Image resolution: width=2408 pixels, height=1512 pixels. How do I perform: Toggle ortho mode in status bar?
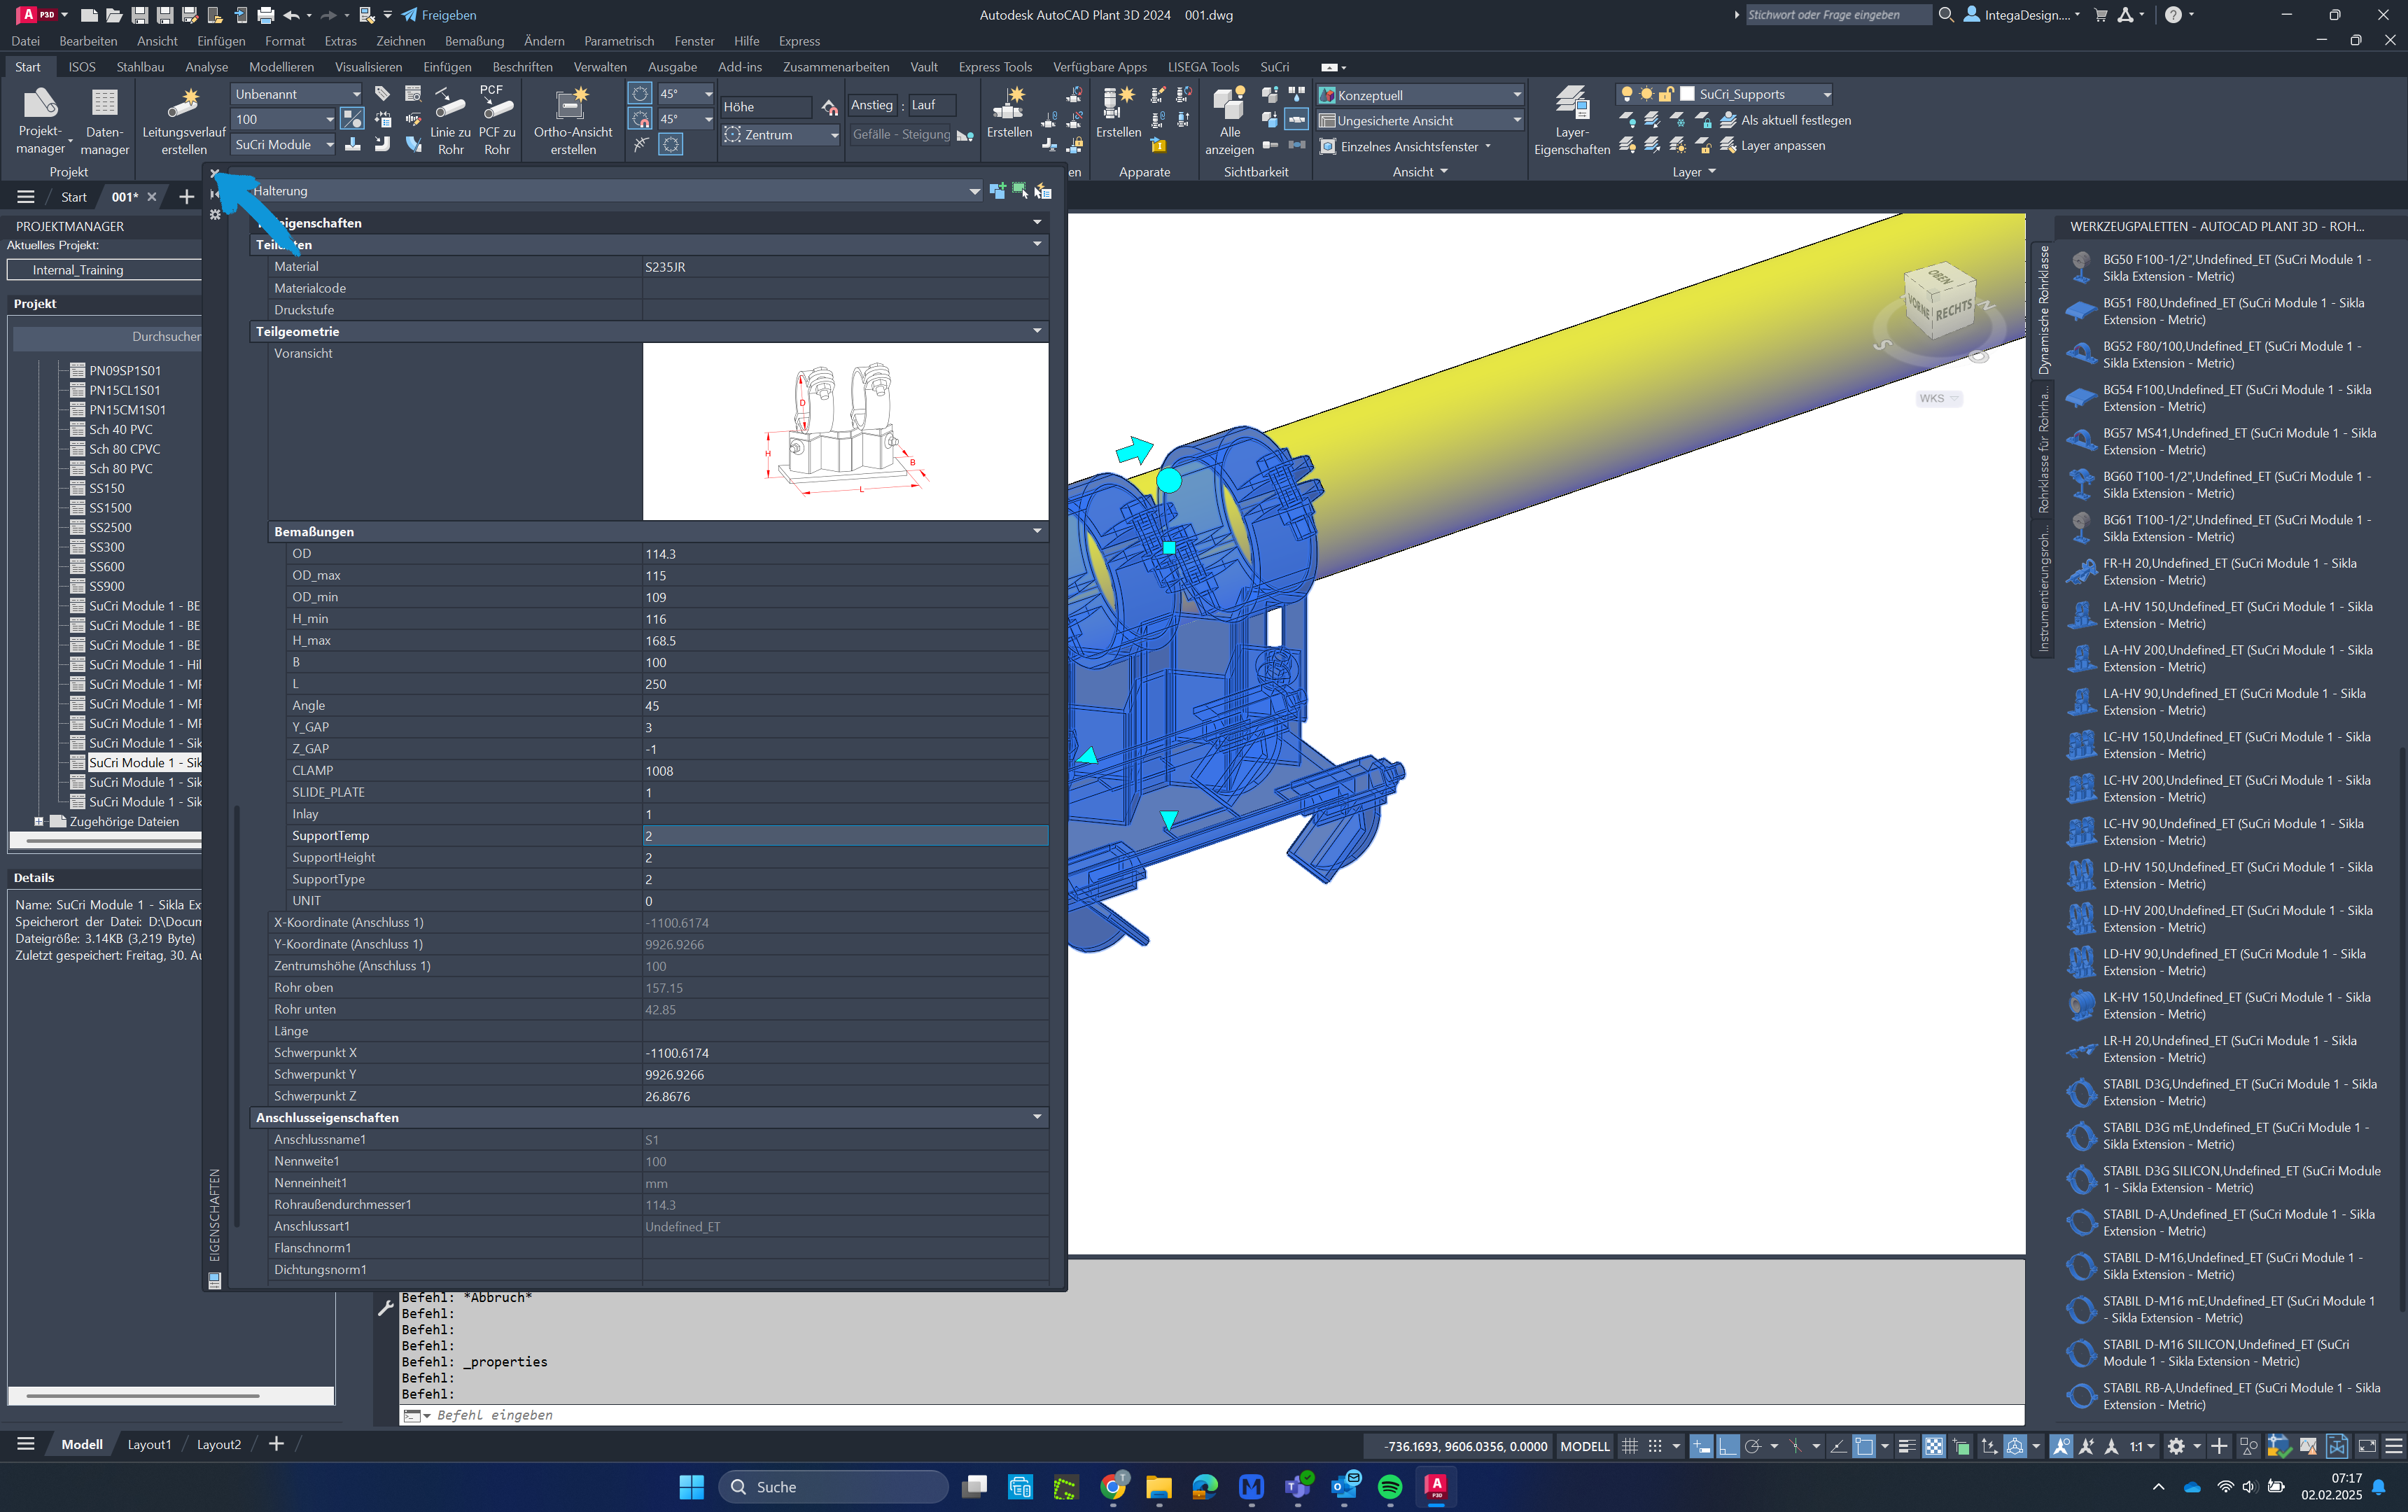pos(1728,1446)
